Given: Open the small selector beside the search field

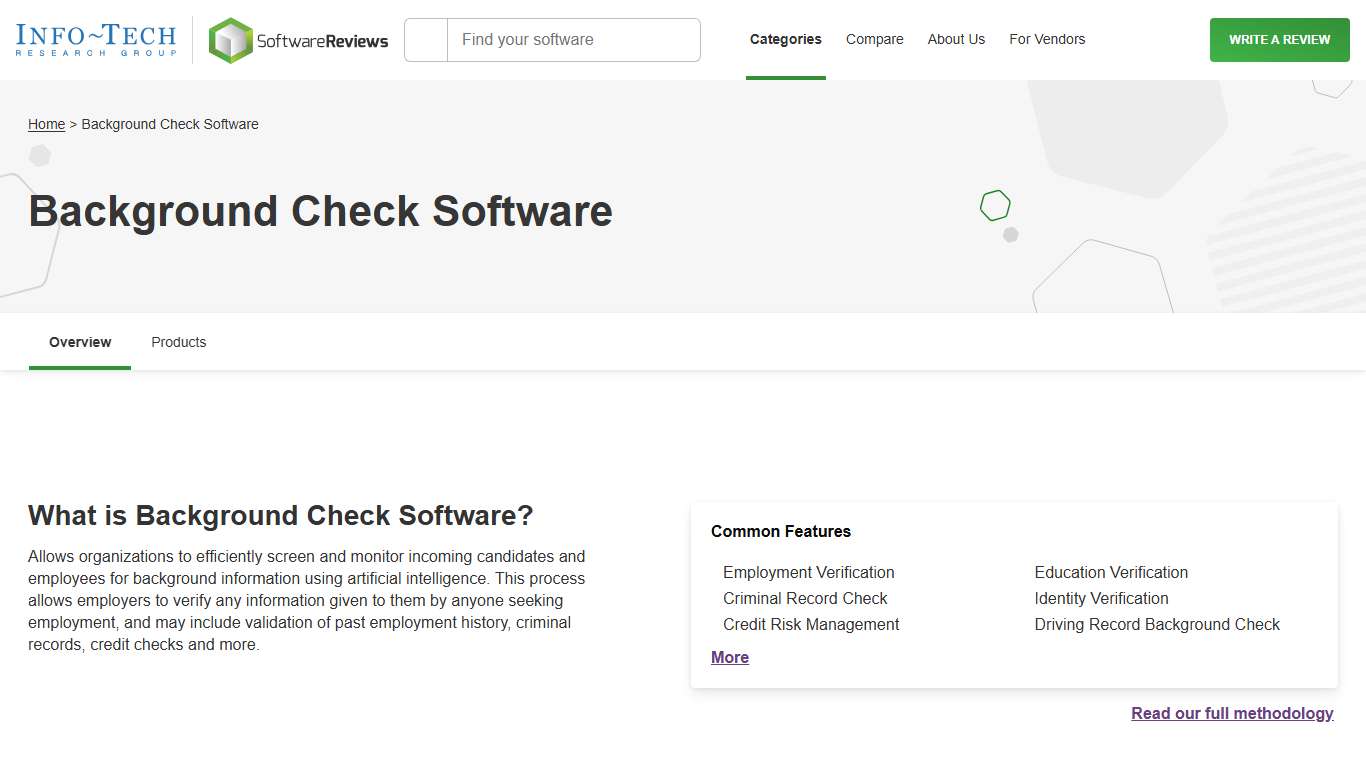Looking at the screenshot, I should pyautogui.click(x=425, y=40).
